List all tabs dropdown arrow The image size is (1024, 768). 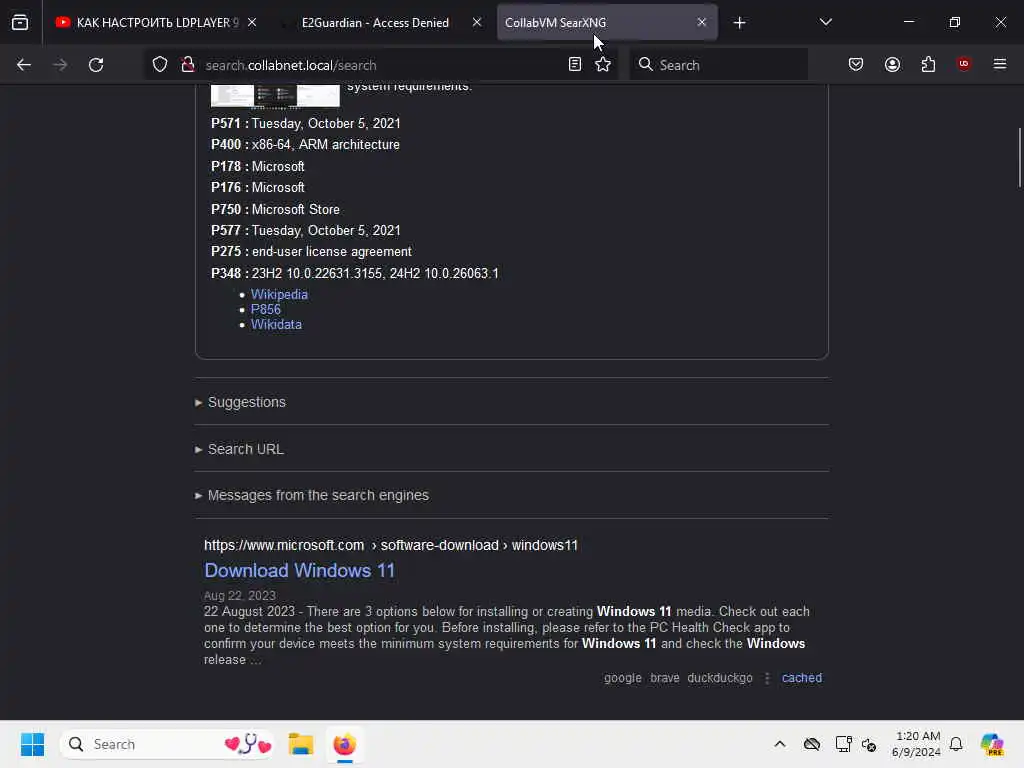[825, 22]
